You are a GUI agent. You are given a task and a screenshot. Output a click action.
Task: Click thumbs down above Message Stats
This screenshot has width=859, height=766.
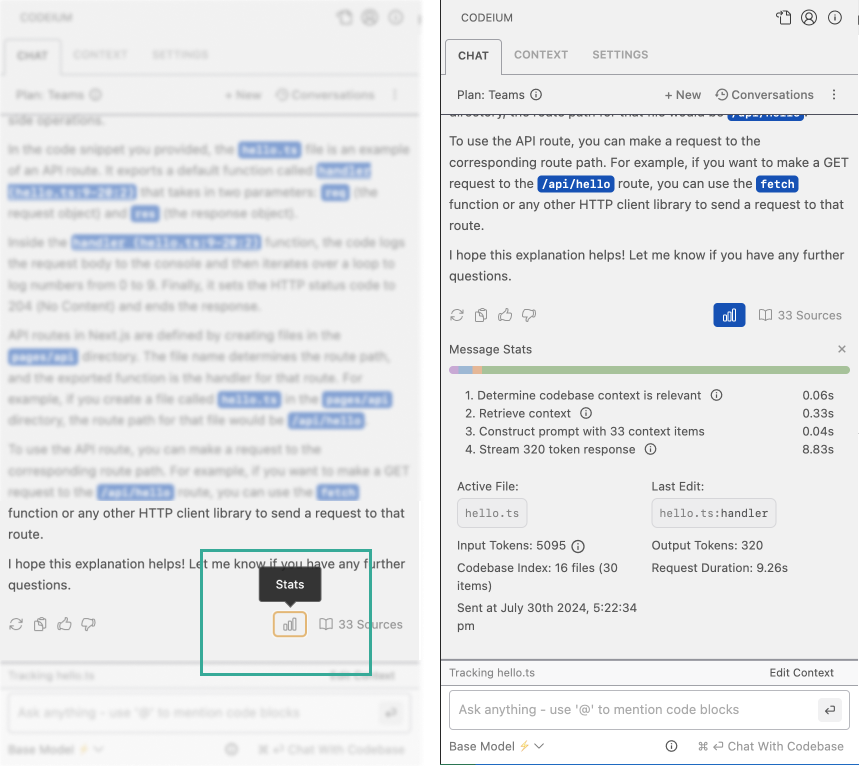pos(529,315)
